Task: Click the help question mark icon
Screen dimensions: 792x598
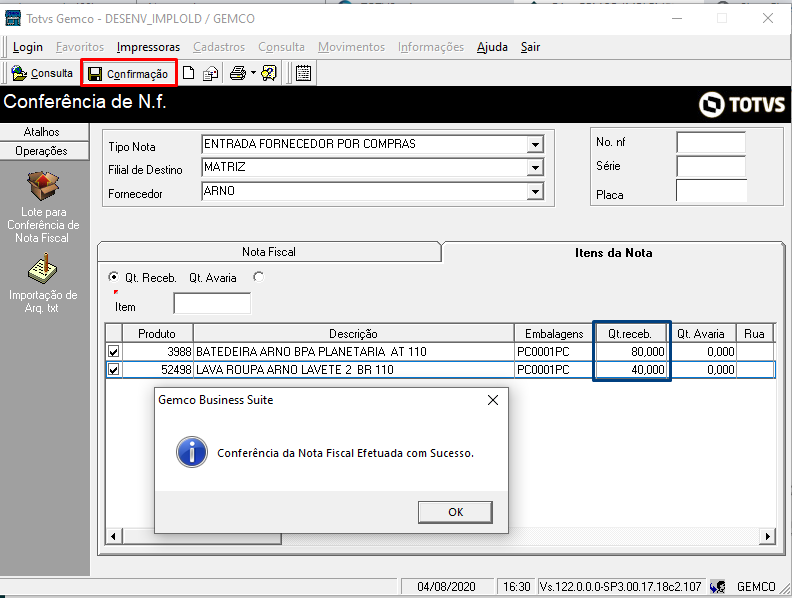Action: tap(269, 73)
